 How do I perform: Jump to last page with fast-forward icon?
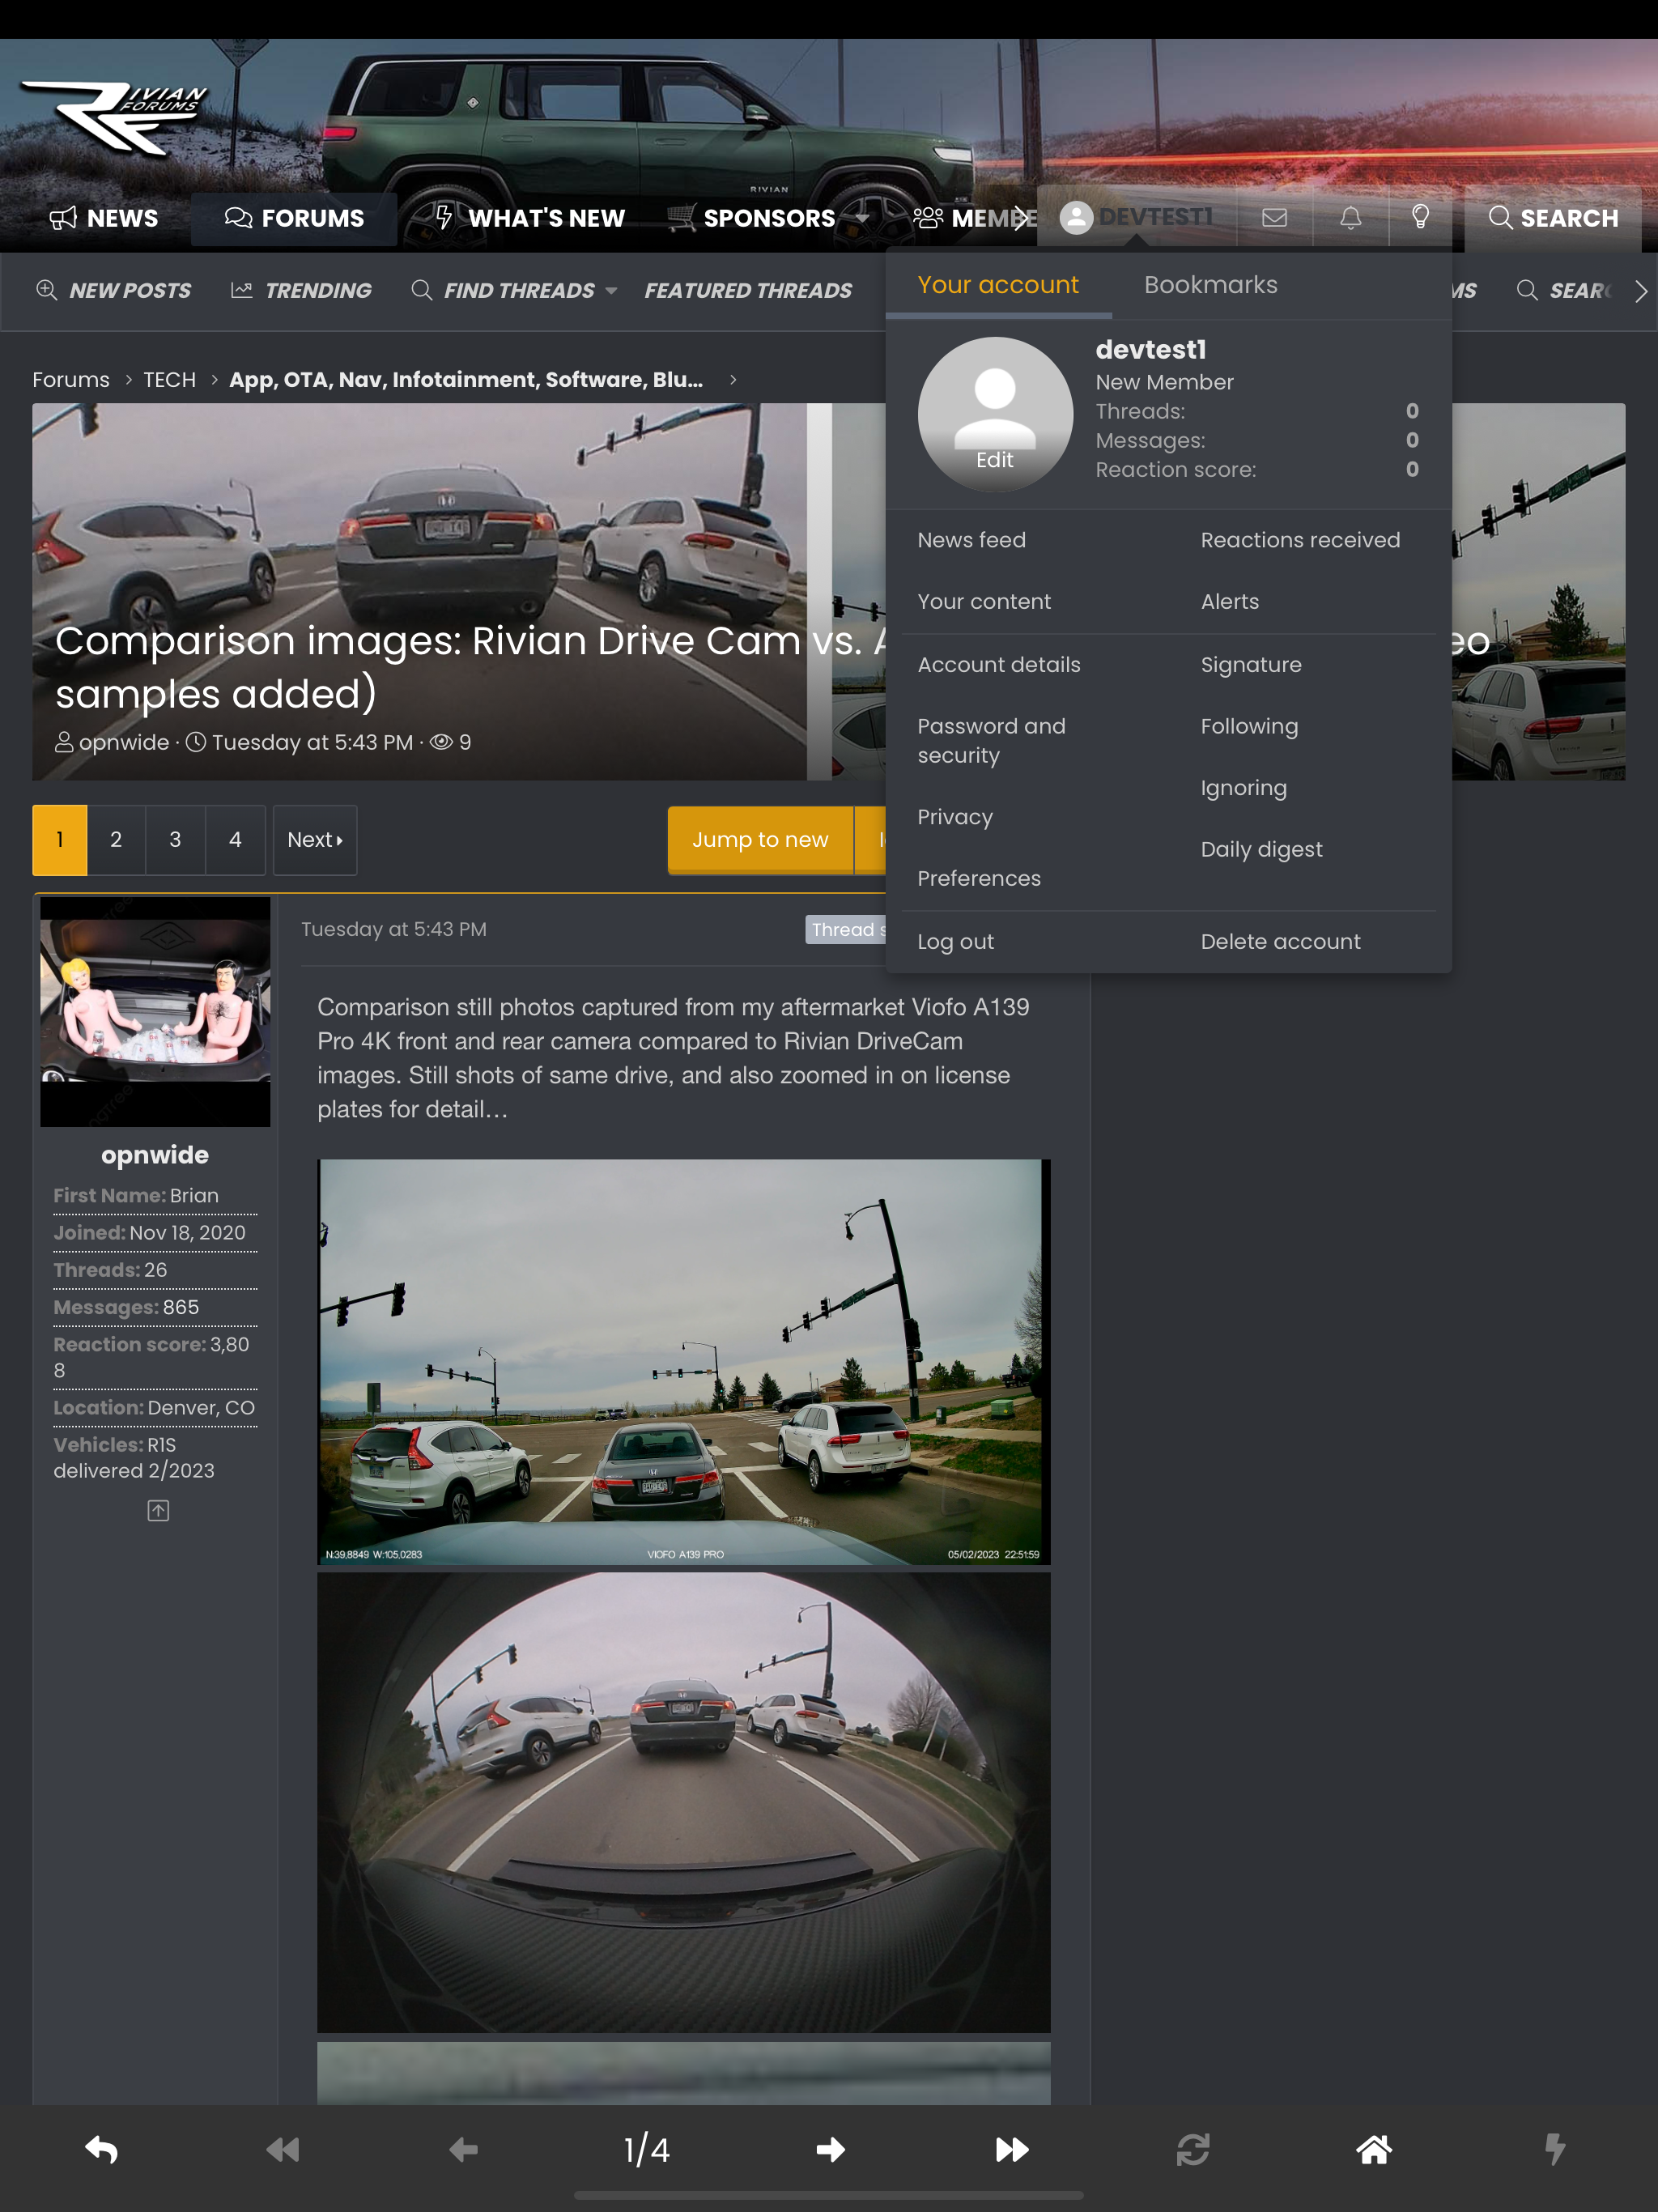(x=1012, y=2150)
